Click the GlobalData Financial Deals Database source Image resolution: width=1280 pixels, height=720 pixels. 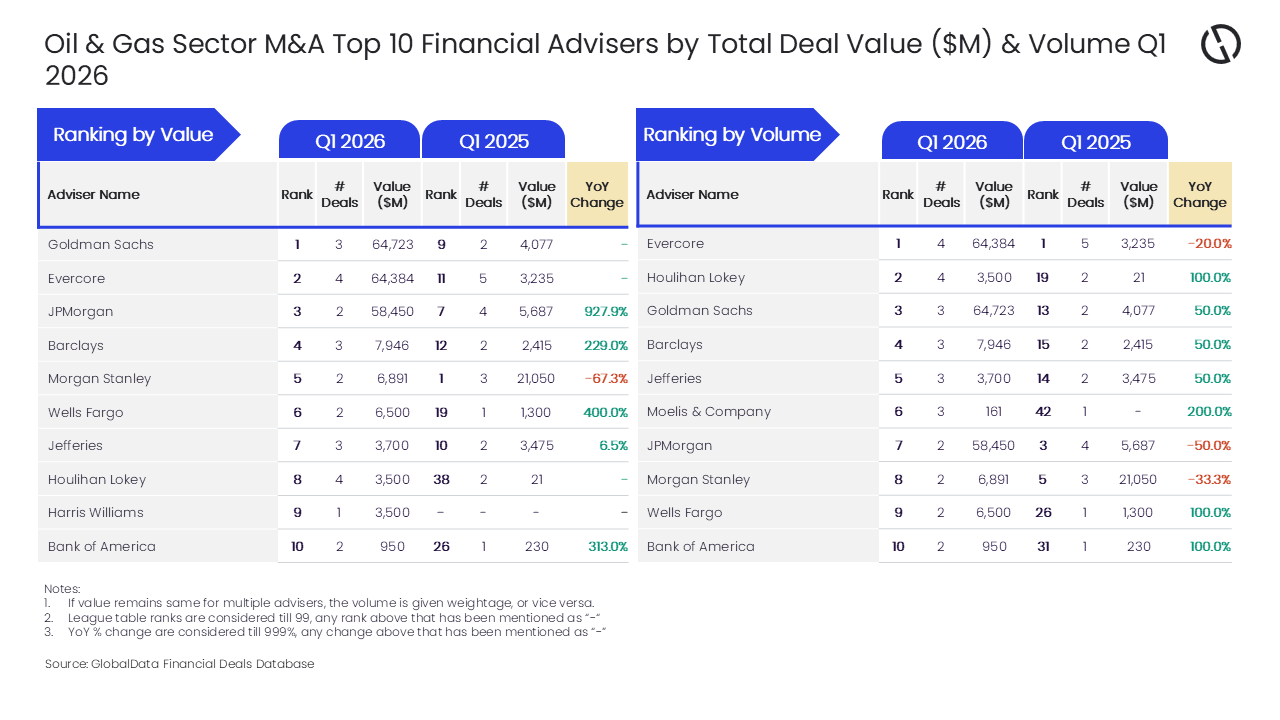(x=180, y=664)
